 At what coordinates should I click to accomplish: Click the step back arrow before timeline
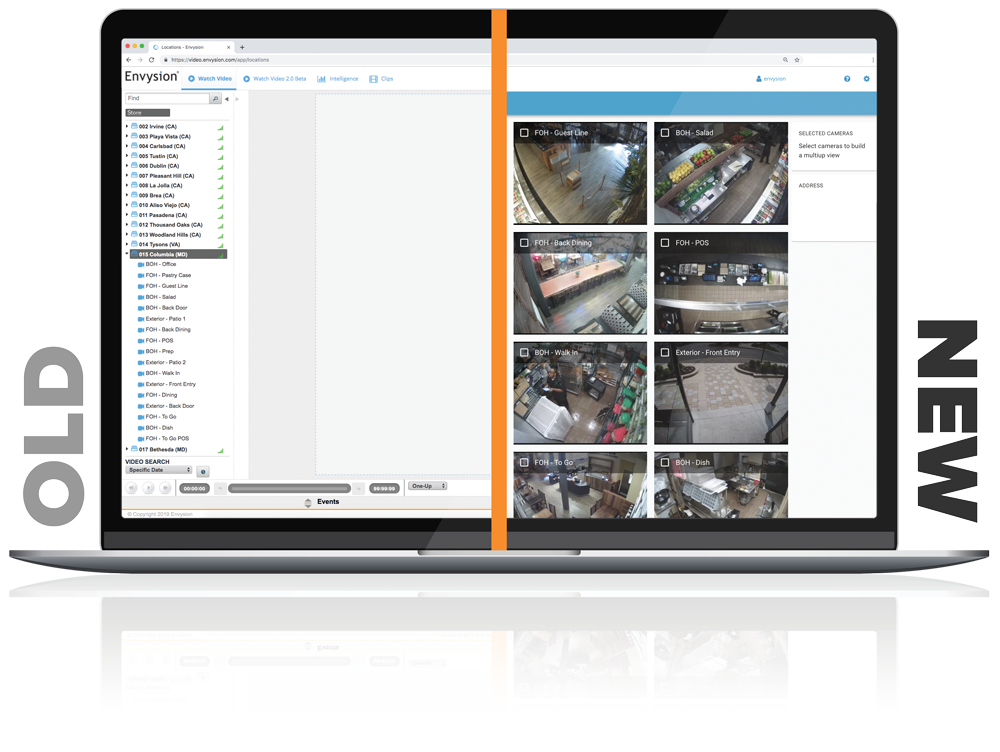[x=220, y=489]
